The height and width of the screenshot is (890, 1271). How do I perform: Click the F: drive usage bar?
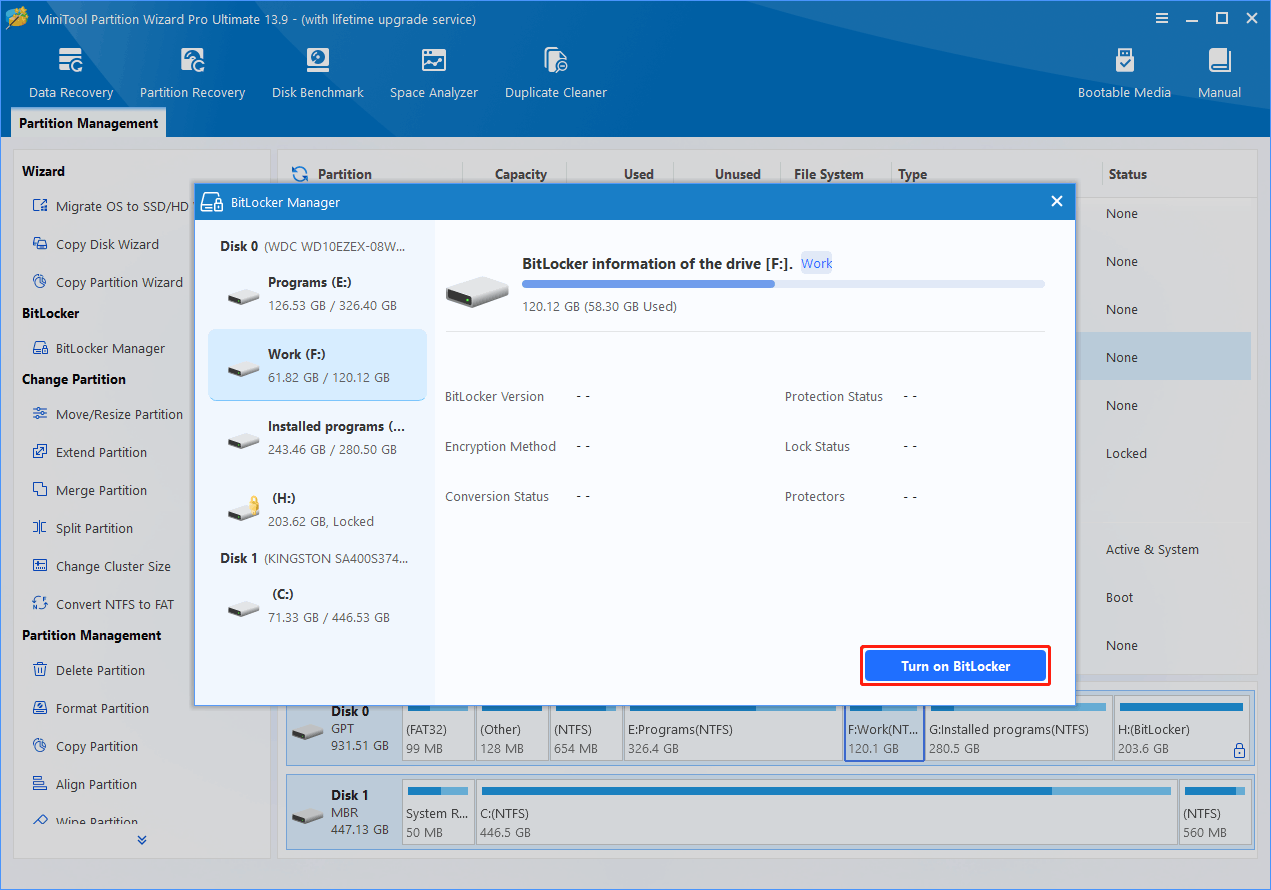(783, 284)
